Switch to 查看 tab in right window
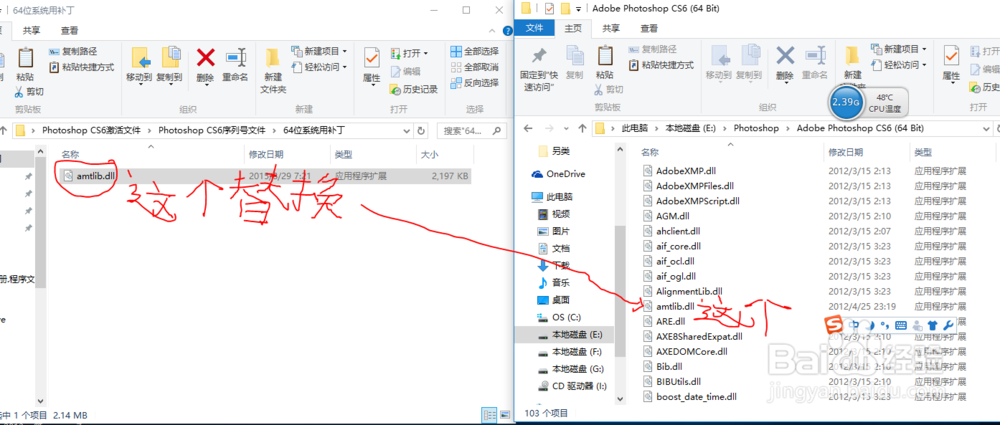The height and width of the screenshot is (425, 1000). 649,28
